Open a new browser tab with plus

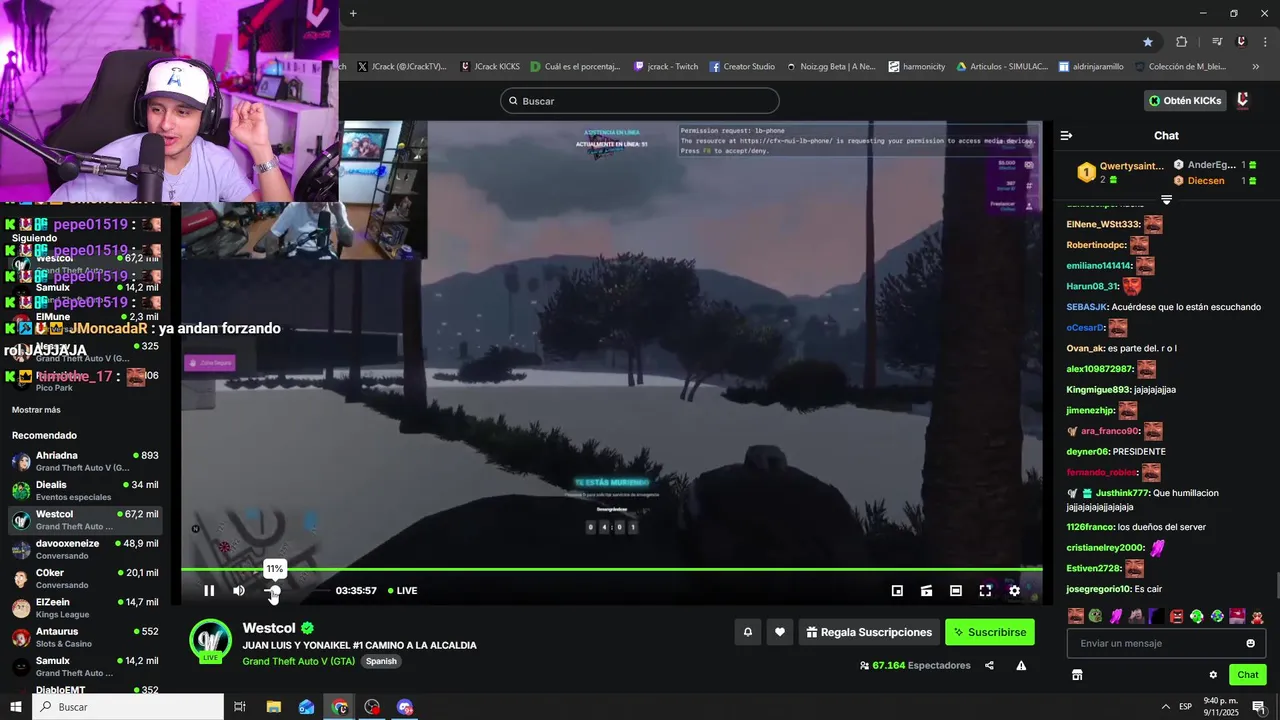[x=353, y=13]
